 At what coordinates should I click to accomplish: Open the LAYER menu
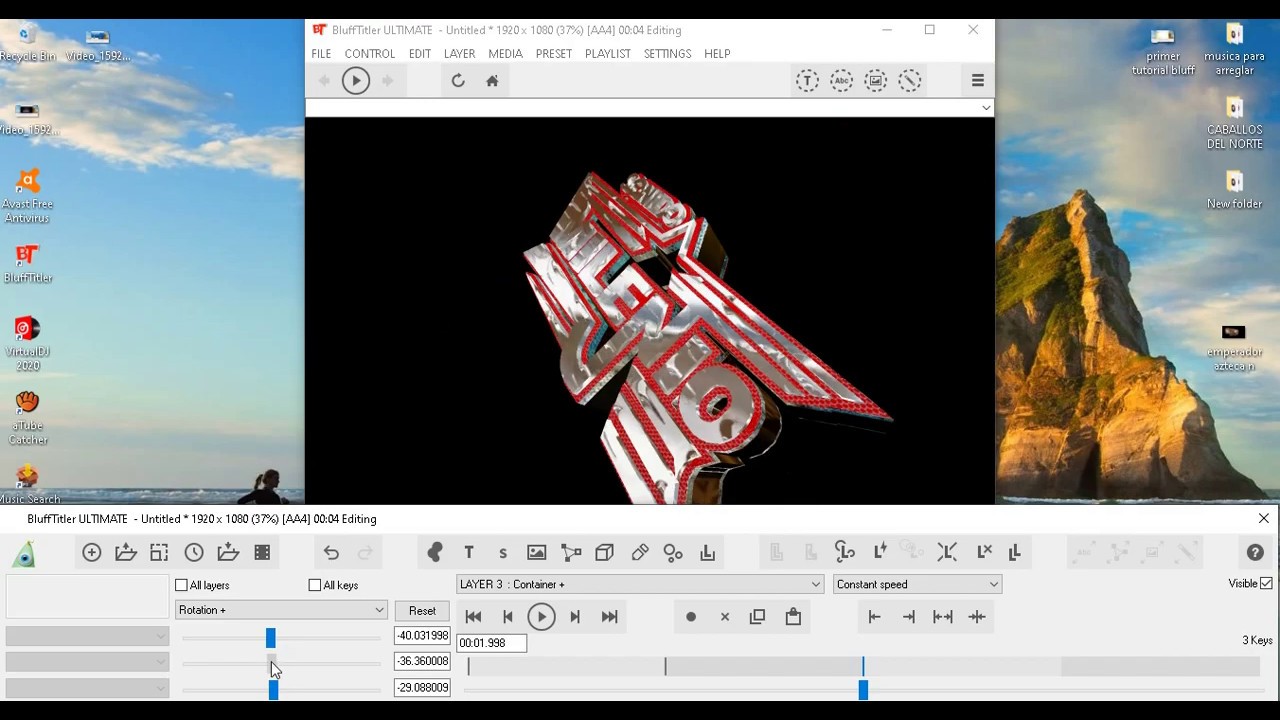click(460, 54)
